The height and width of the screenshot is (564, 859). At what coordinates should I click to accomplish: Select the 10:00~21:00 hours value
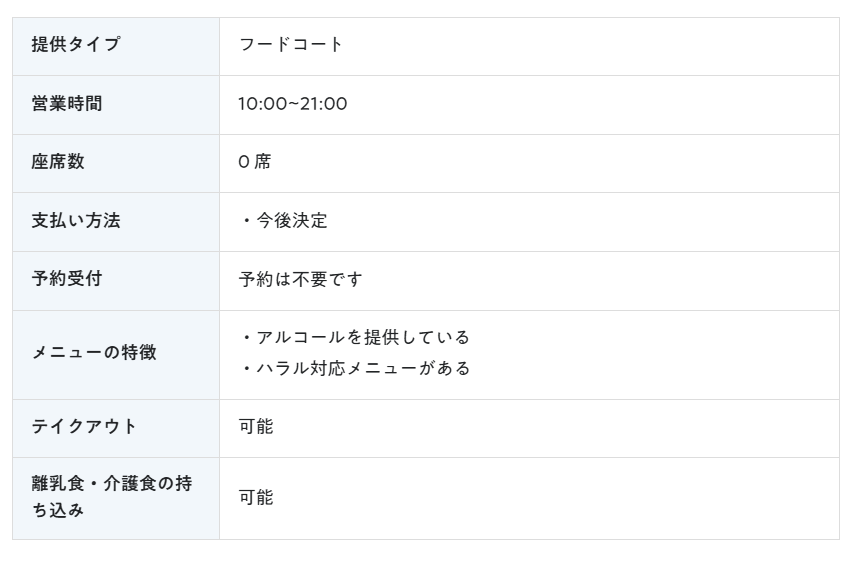pos(293,103)
